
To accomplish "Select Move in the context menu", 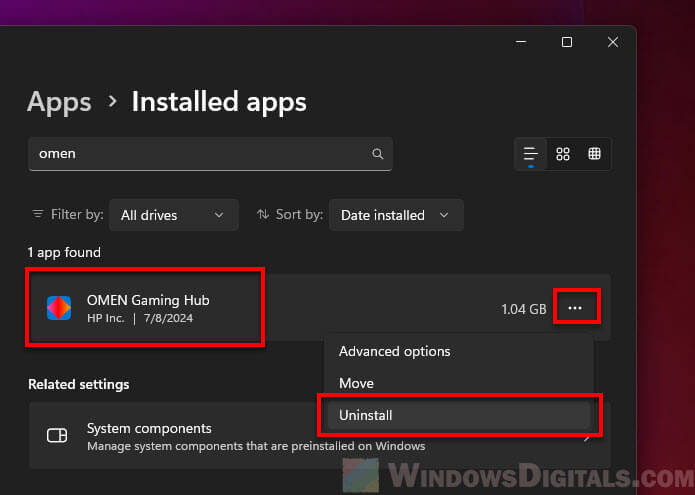I will pos(458,383).
